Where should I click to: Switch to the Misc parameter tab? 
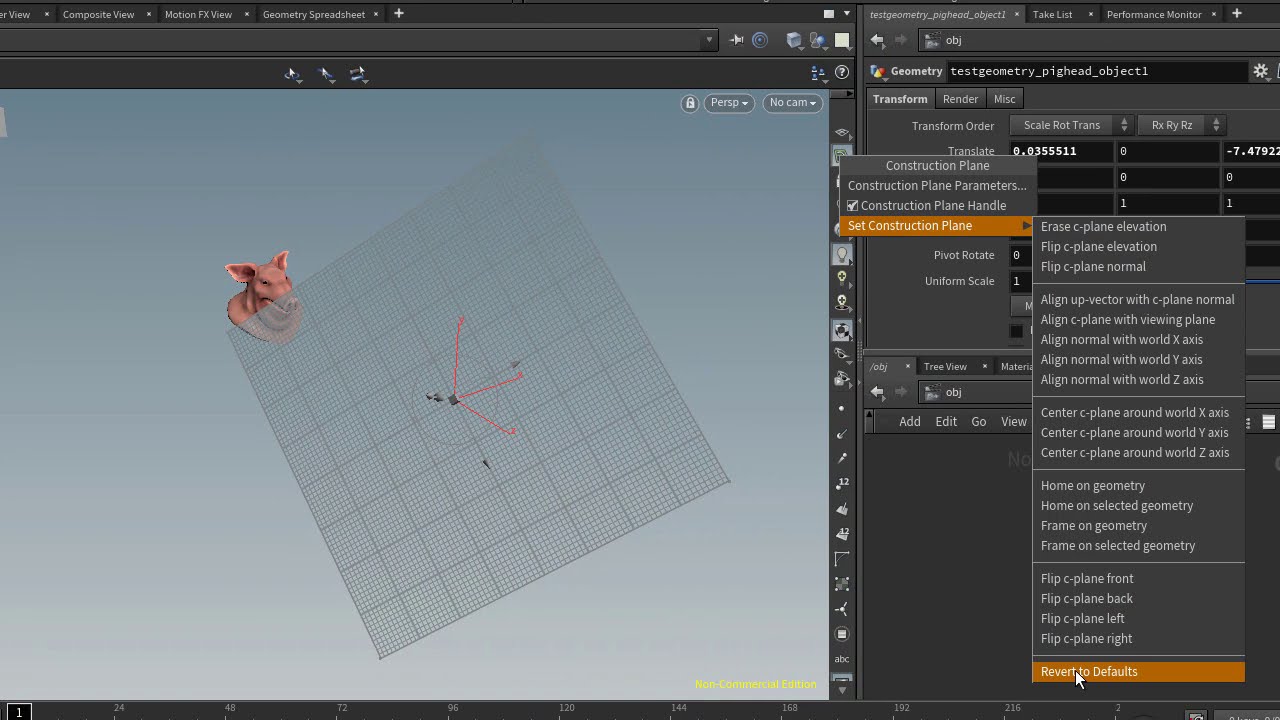tap(1004, 99)
